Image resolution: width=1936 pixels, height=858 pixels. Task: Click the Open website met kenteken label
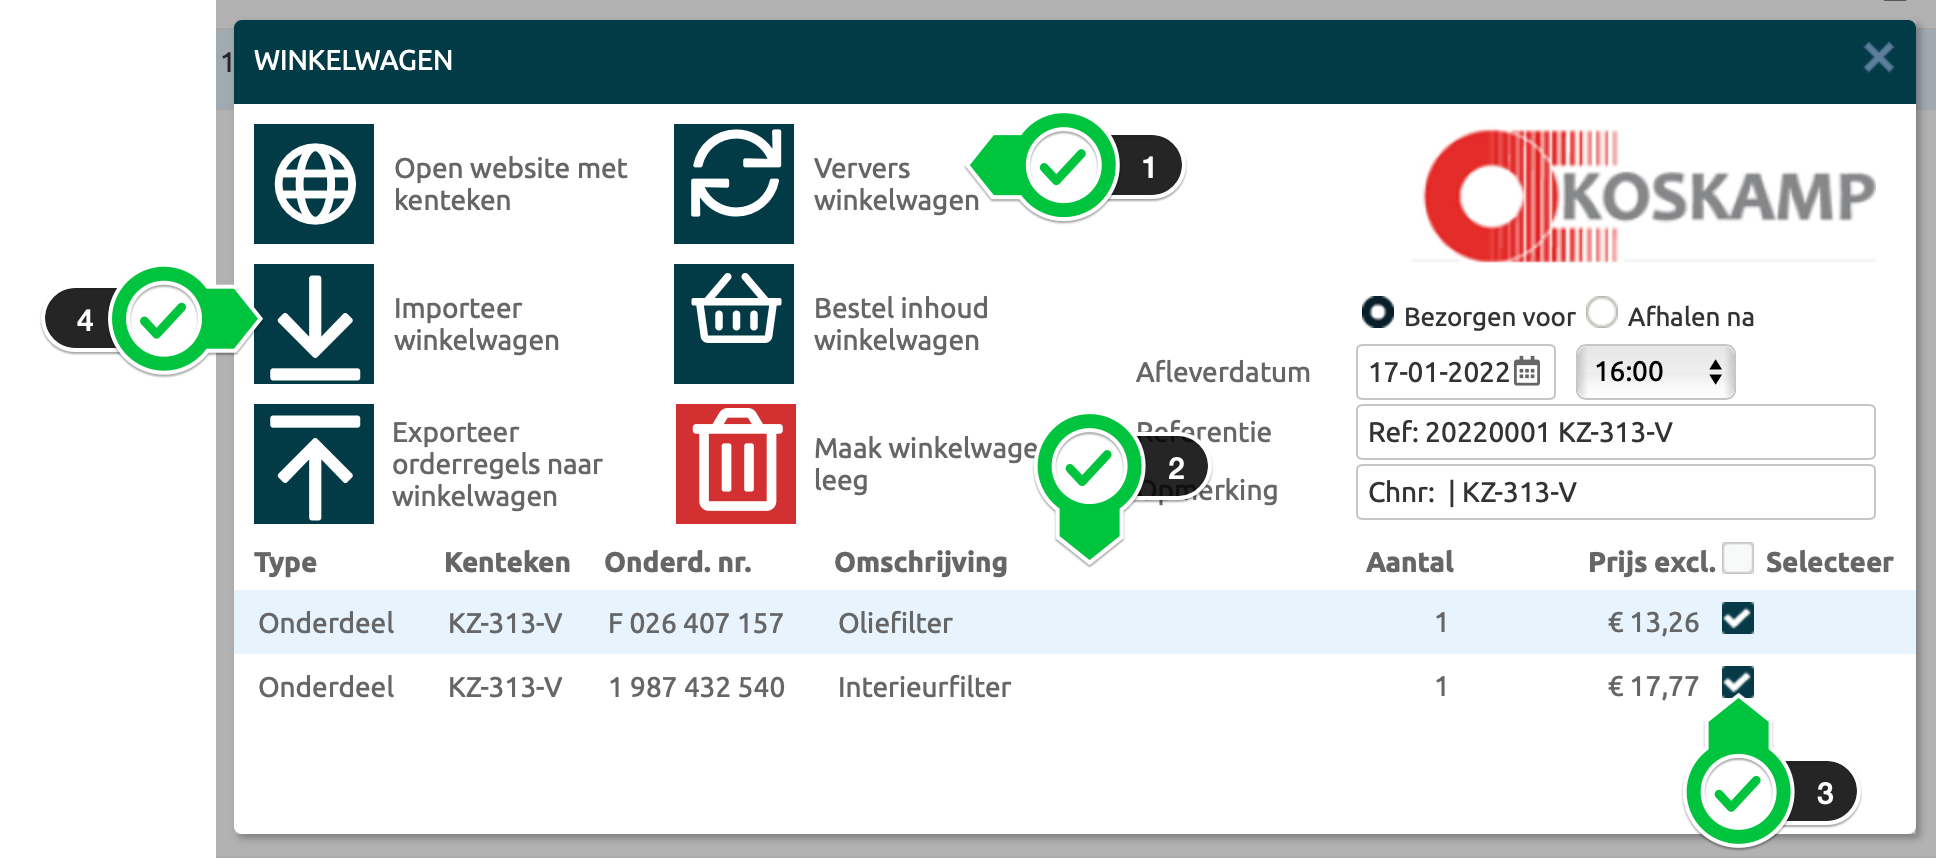tap(510, 184)
